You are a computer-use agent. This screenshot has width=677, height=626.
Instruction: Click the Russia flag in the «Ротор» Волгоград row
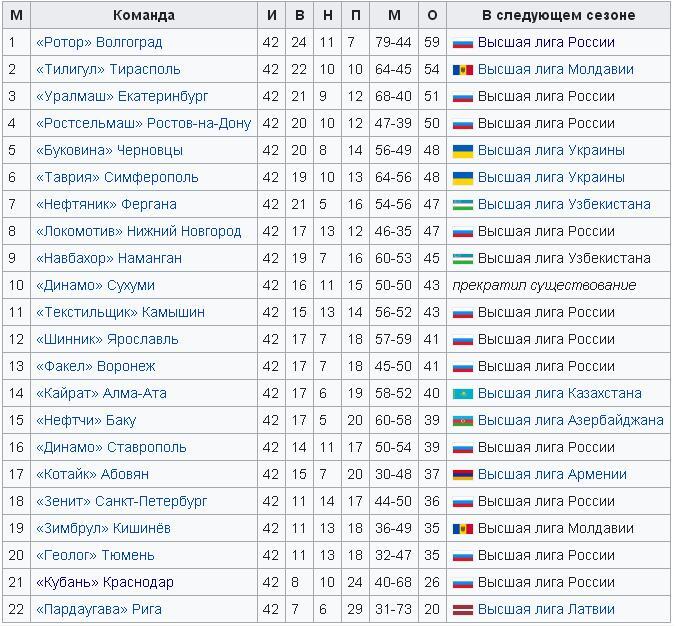pos(463,43)
